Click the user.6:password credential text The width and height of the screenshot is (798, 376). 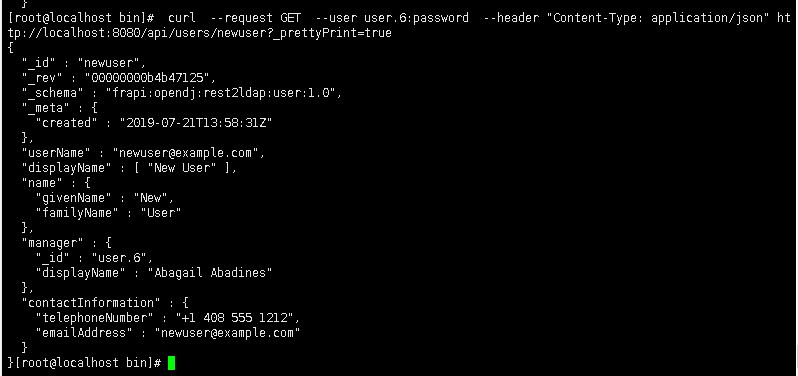point(416,18)
